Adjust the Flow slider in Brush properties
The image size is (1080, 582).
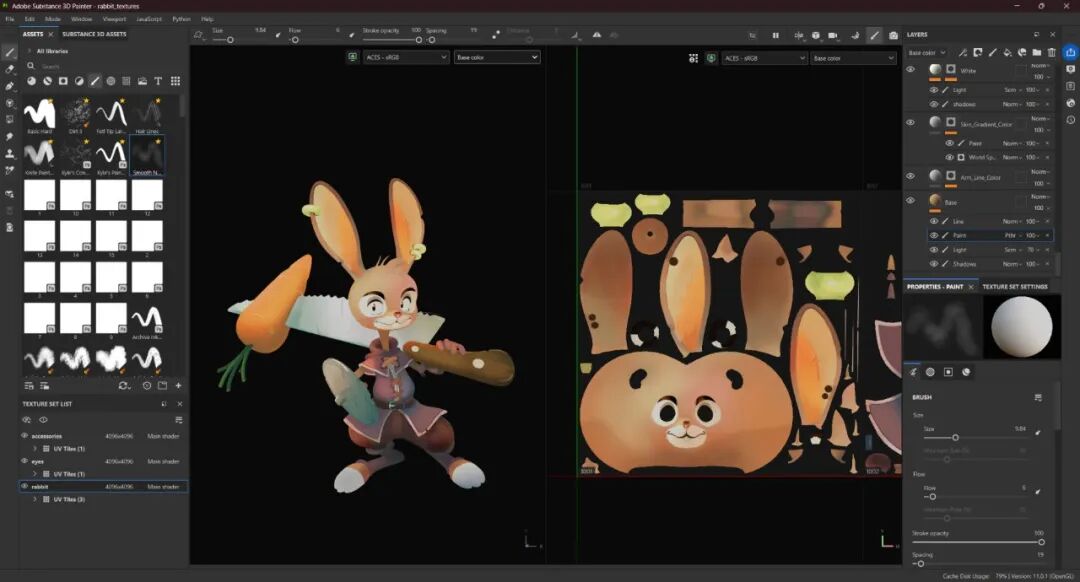[974, 497]
